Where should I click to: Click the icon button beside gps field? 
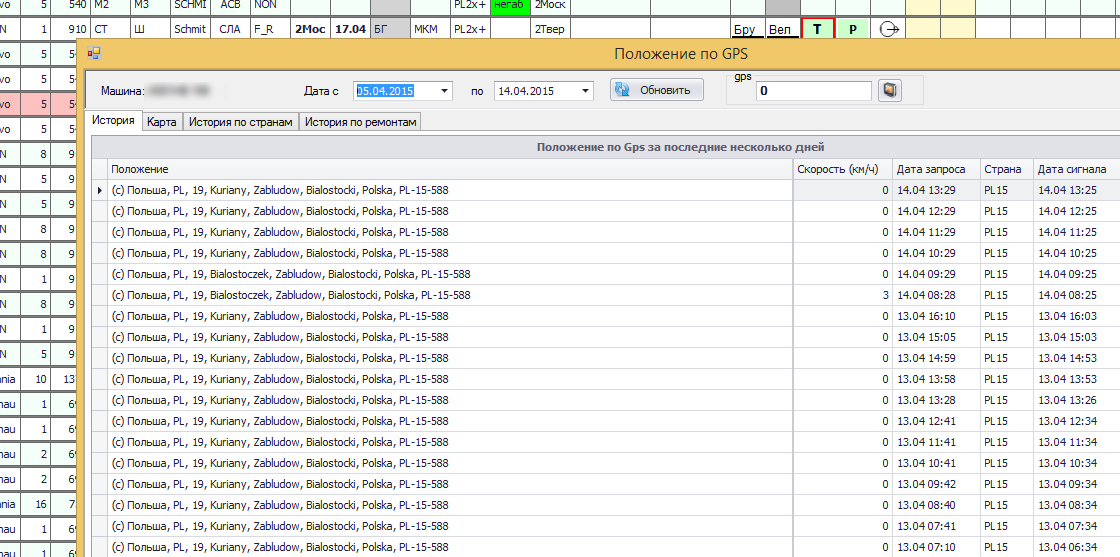point(889,91)
